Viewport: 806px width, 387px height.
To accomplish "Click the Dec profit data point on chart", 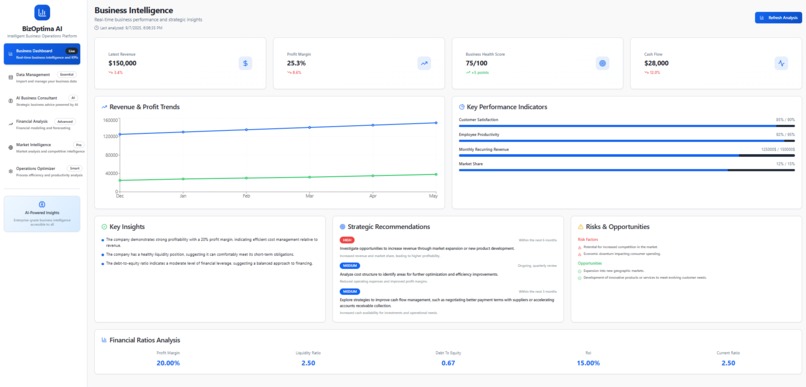I will click(120, 180).
